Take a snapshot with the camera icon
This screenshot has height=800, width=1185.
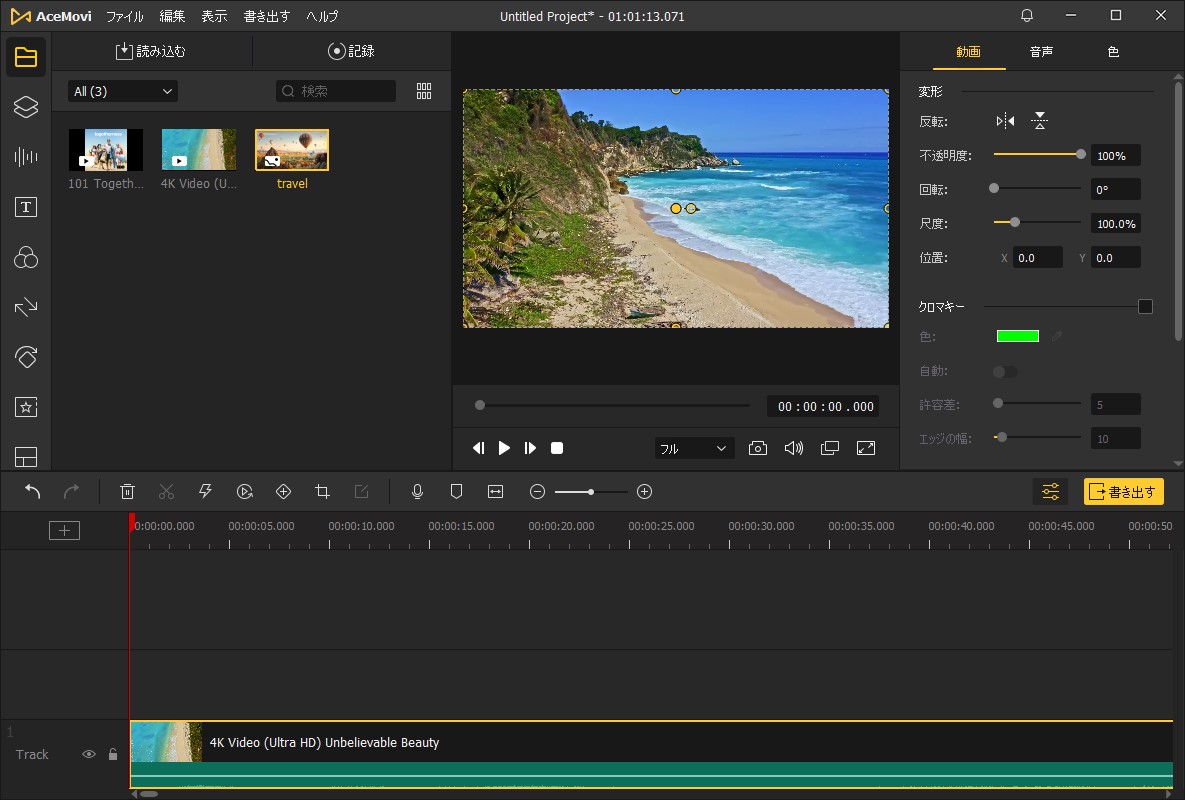pyautogui.click(x=758, y=448)
